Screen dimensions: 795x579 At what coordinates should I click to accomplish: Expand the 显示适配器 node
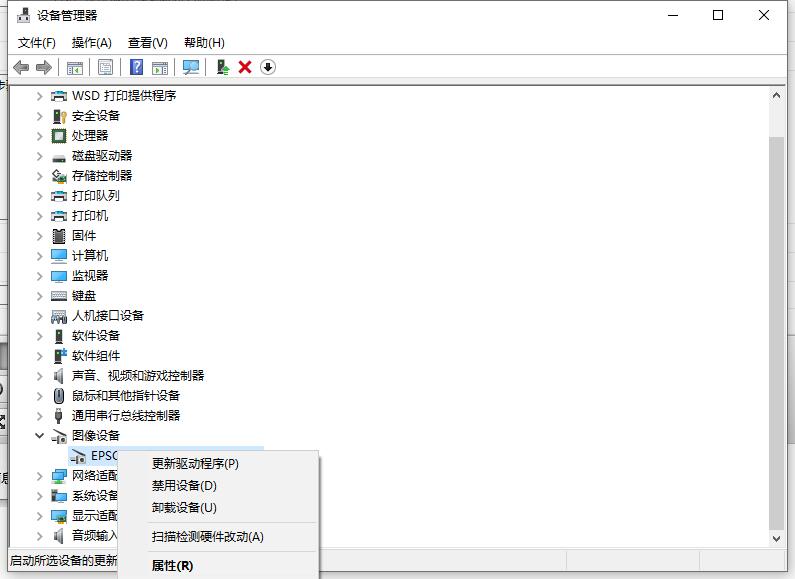[x=40, y=516]
